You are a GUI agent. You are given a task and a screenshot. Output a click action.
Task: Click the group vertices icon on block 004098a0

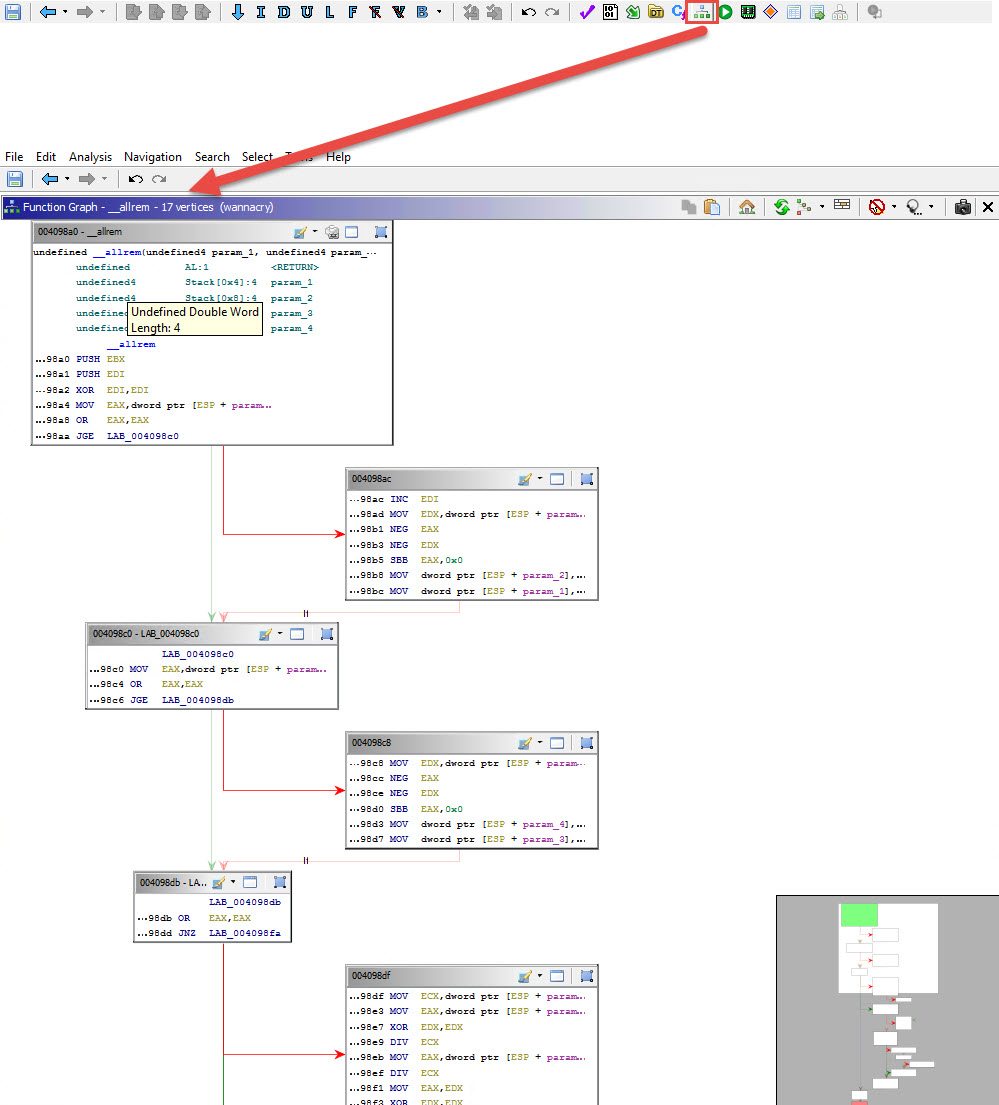pos(380,232)
